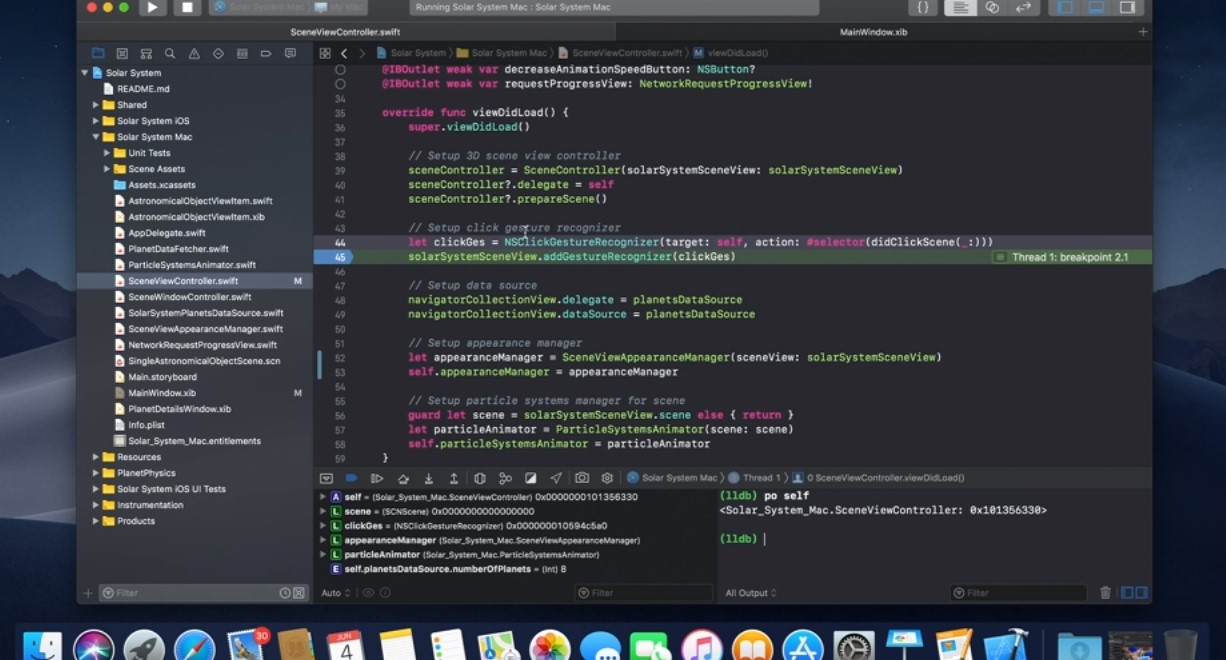Open the Debug navigator icon

[242, 53]
